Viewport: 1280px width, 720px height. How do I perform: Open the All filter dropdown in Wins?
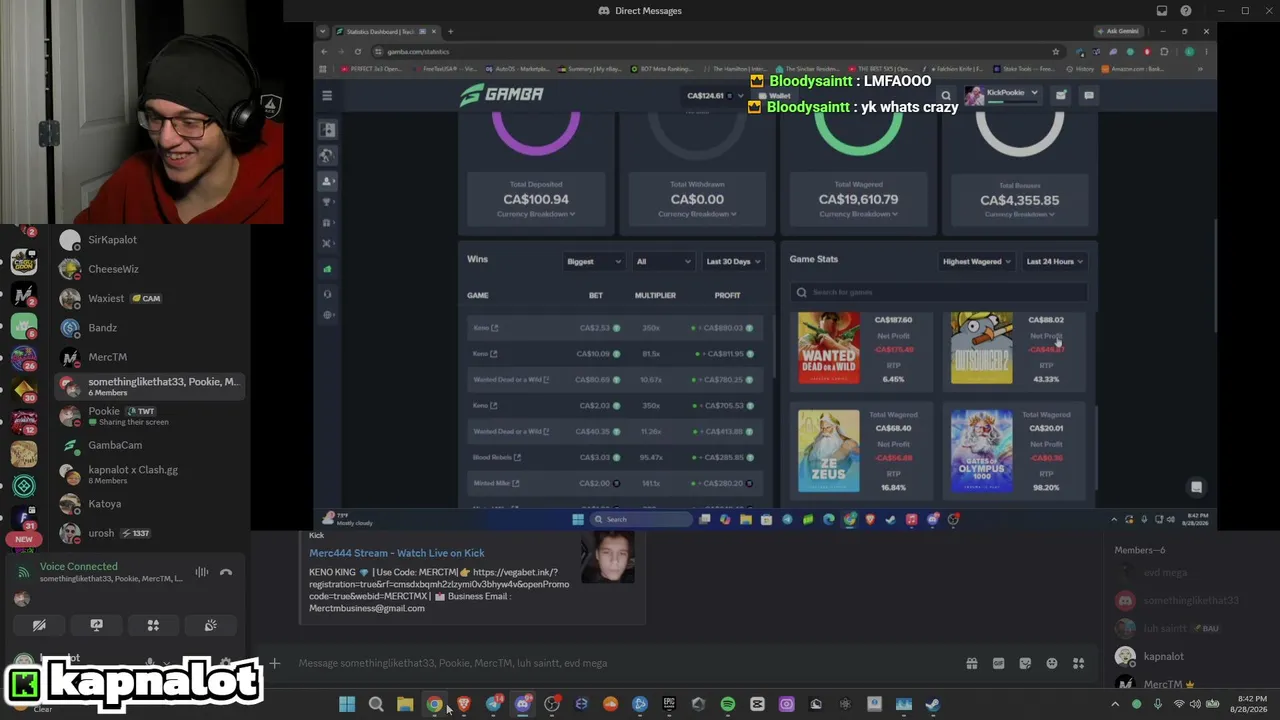[x=663, y=262]
